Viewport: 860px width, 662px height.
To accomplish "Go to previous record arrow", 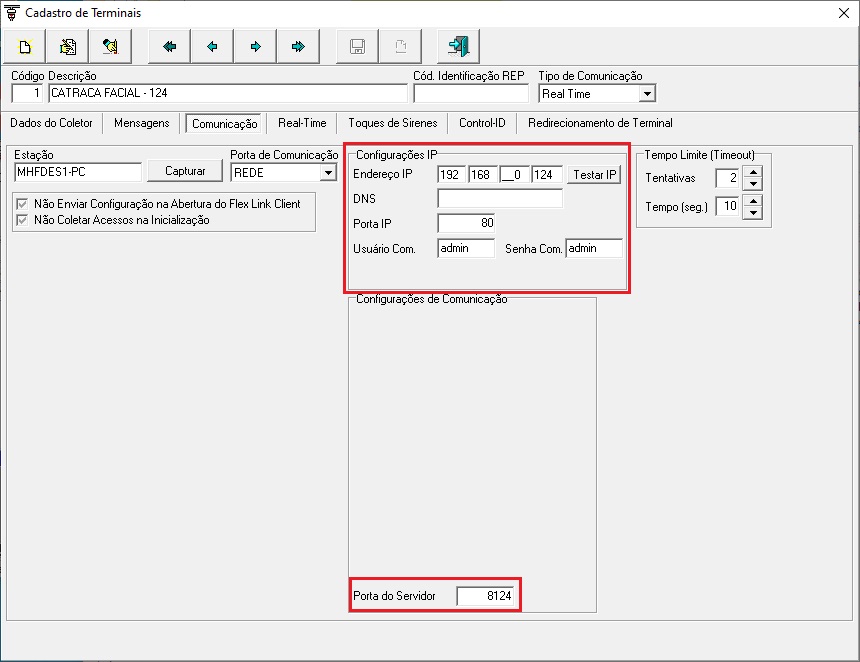I will coord(213,47).
